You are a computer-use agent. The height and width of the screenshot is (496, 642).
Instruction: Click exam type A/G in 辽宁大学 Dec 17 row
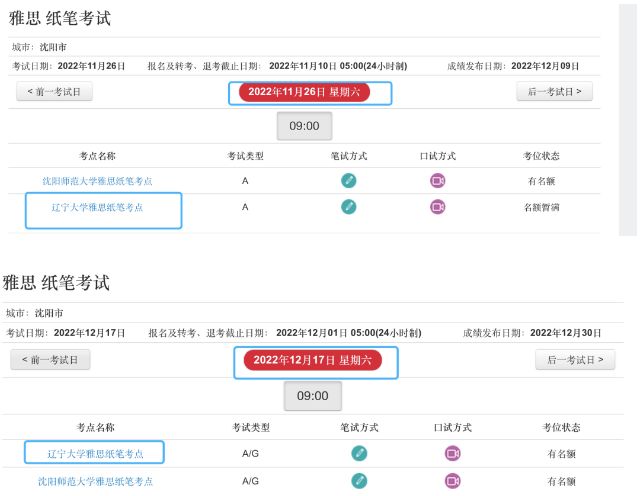point(251,453)
